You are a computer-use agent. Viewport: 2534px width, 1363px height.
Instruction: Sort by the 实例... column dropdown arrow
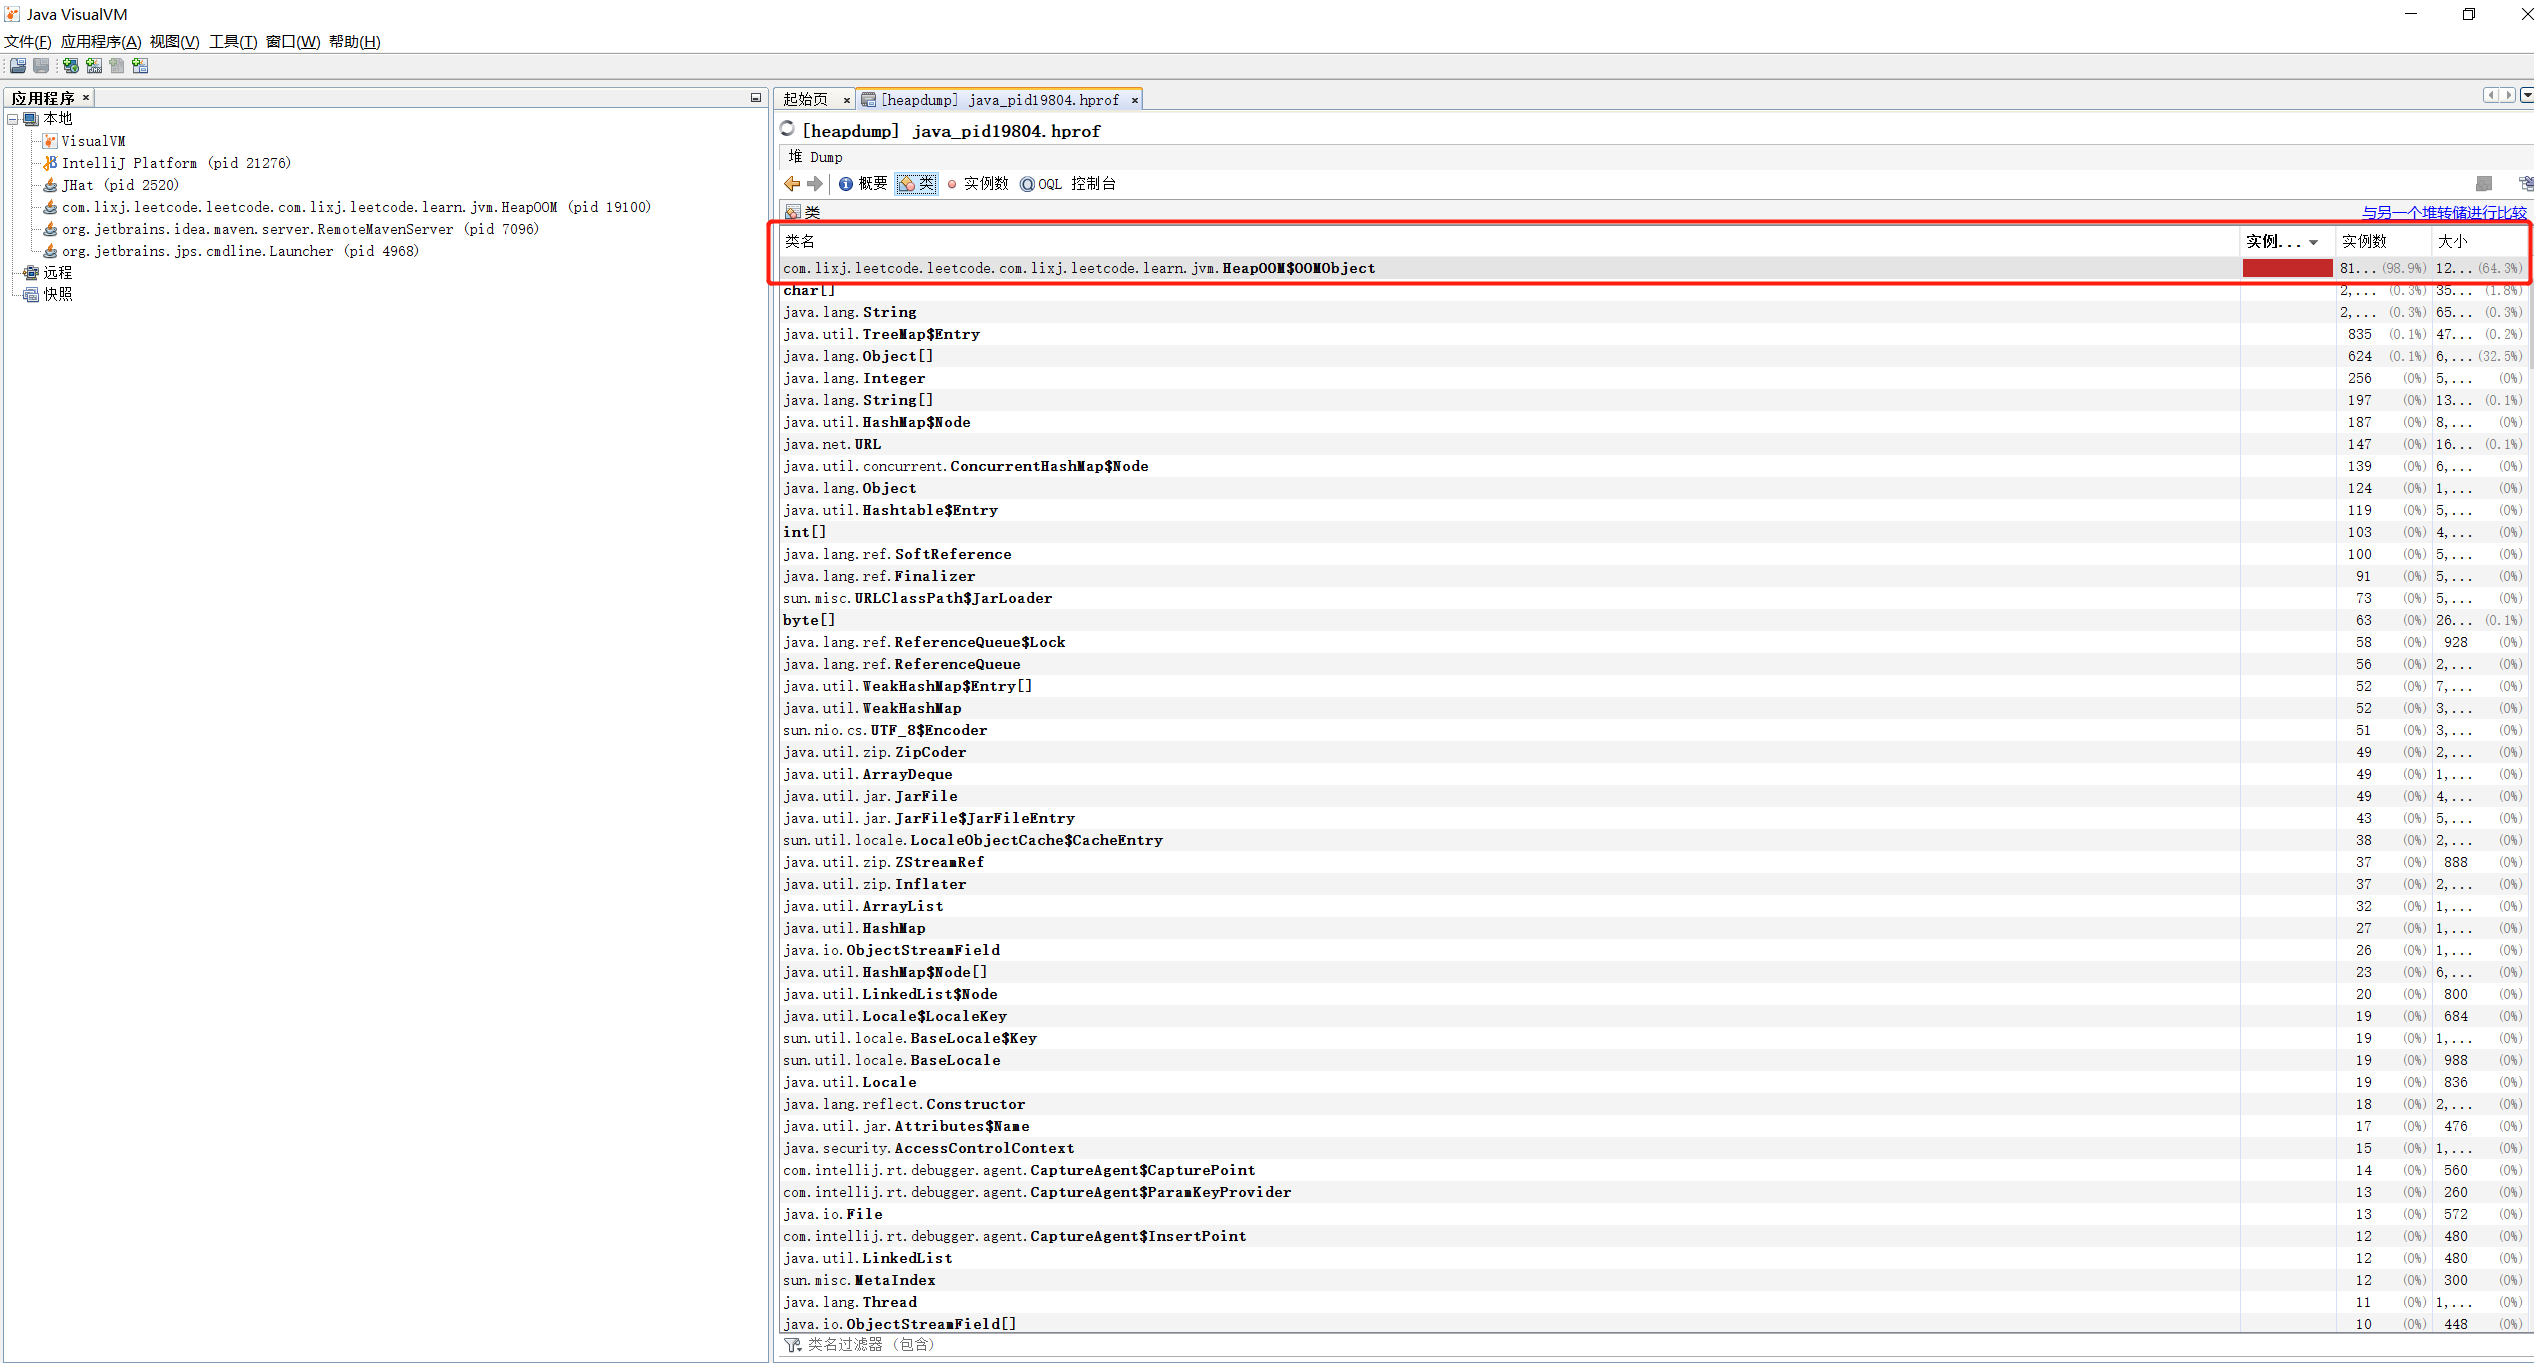tap(2313, 243)
